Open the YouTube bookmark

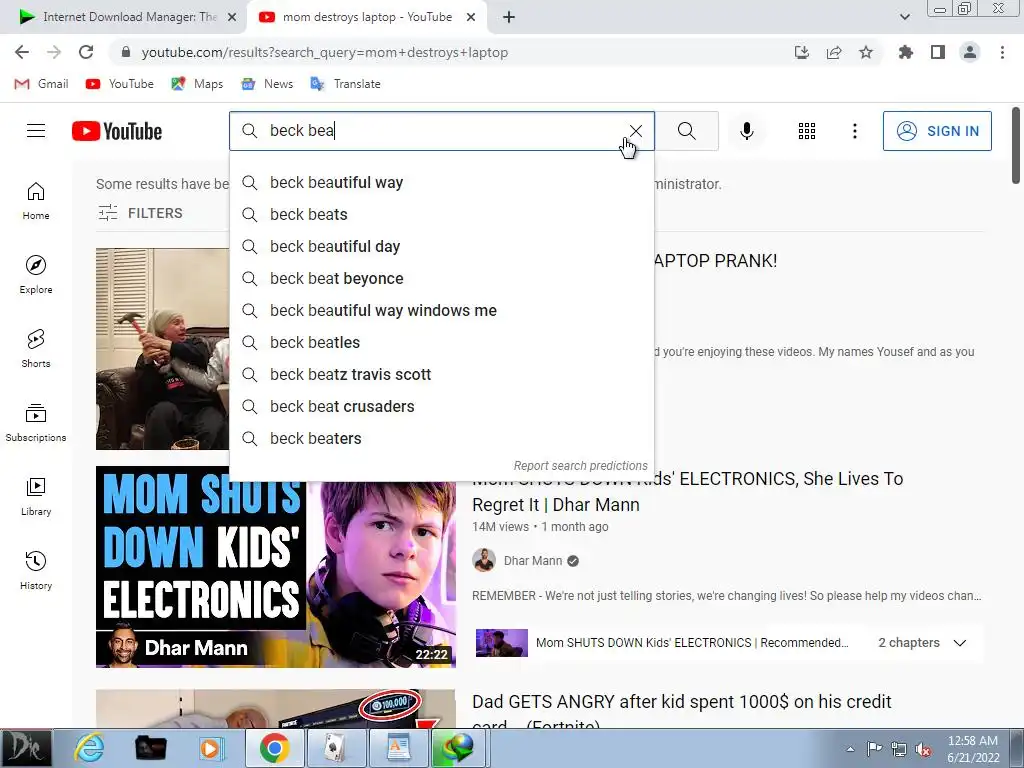120,84
